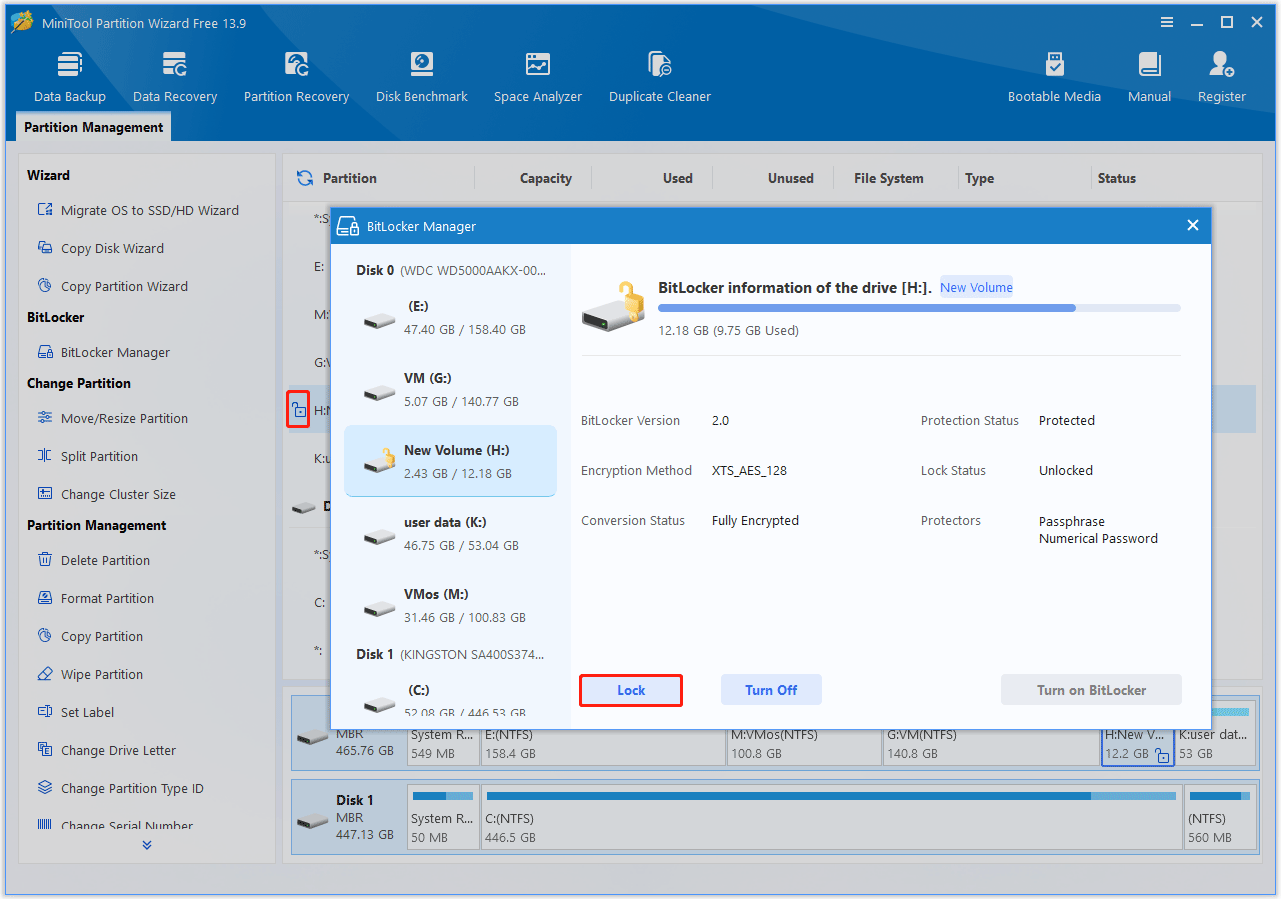
Task: Select VMos (M:) in BitLocker list
Action: [450, 605]
